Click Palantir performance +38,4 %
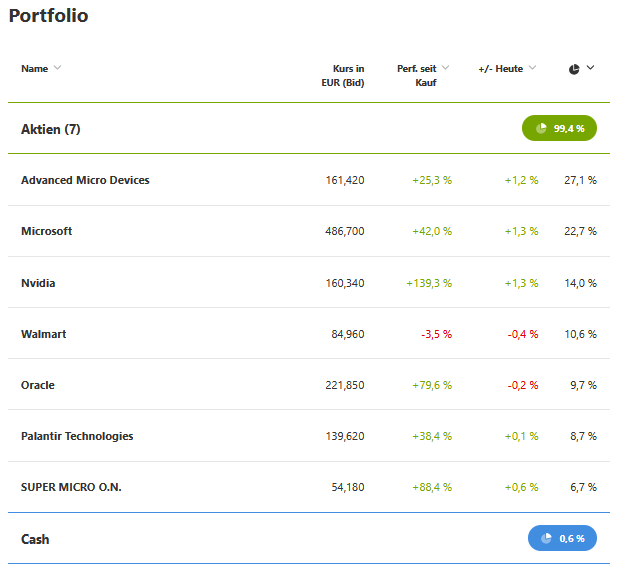 pyautogui.click(x=432, y=436)
